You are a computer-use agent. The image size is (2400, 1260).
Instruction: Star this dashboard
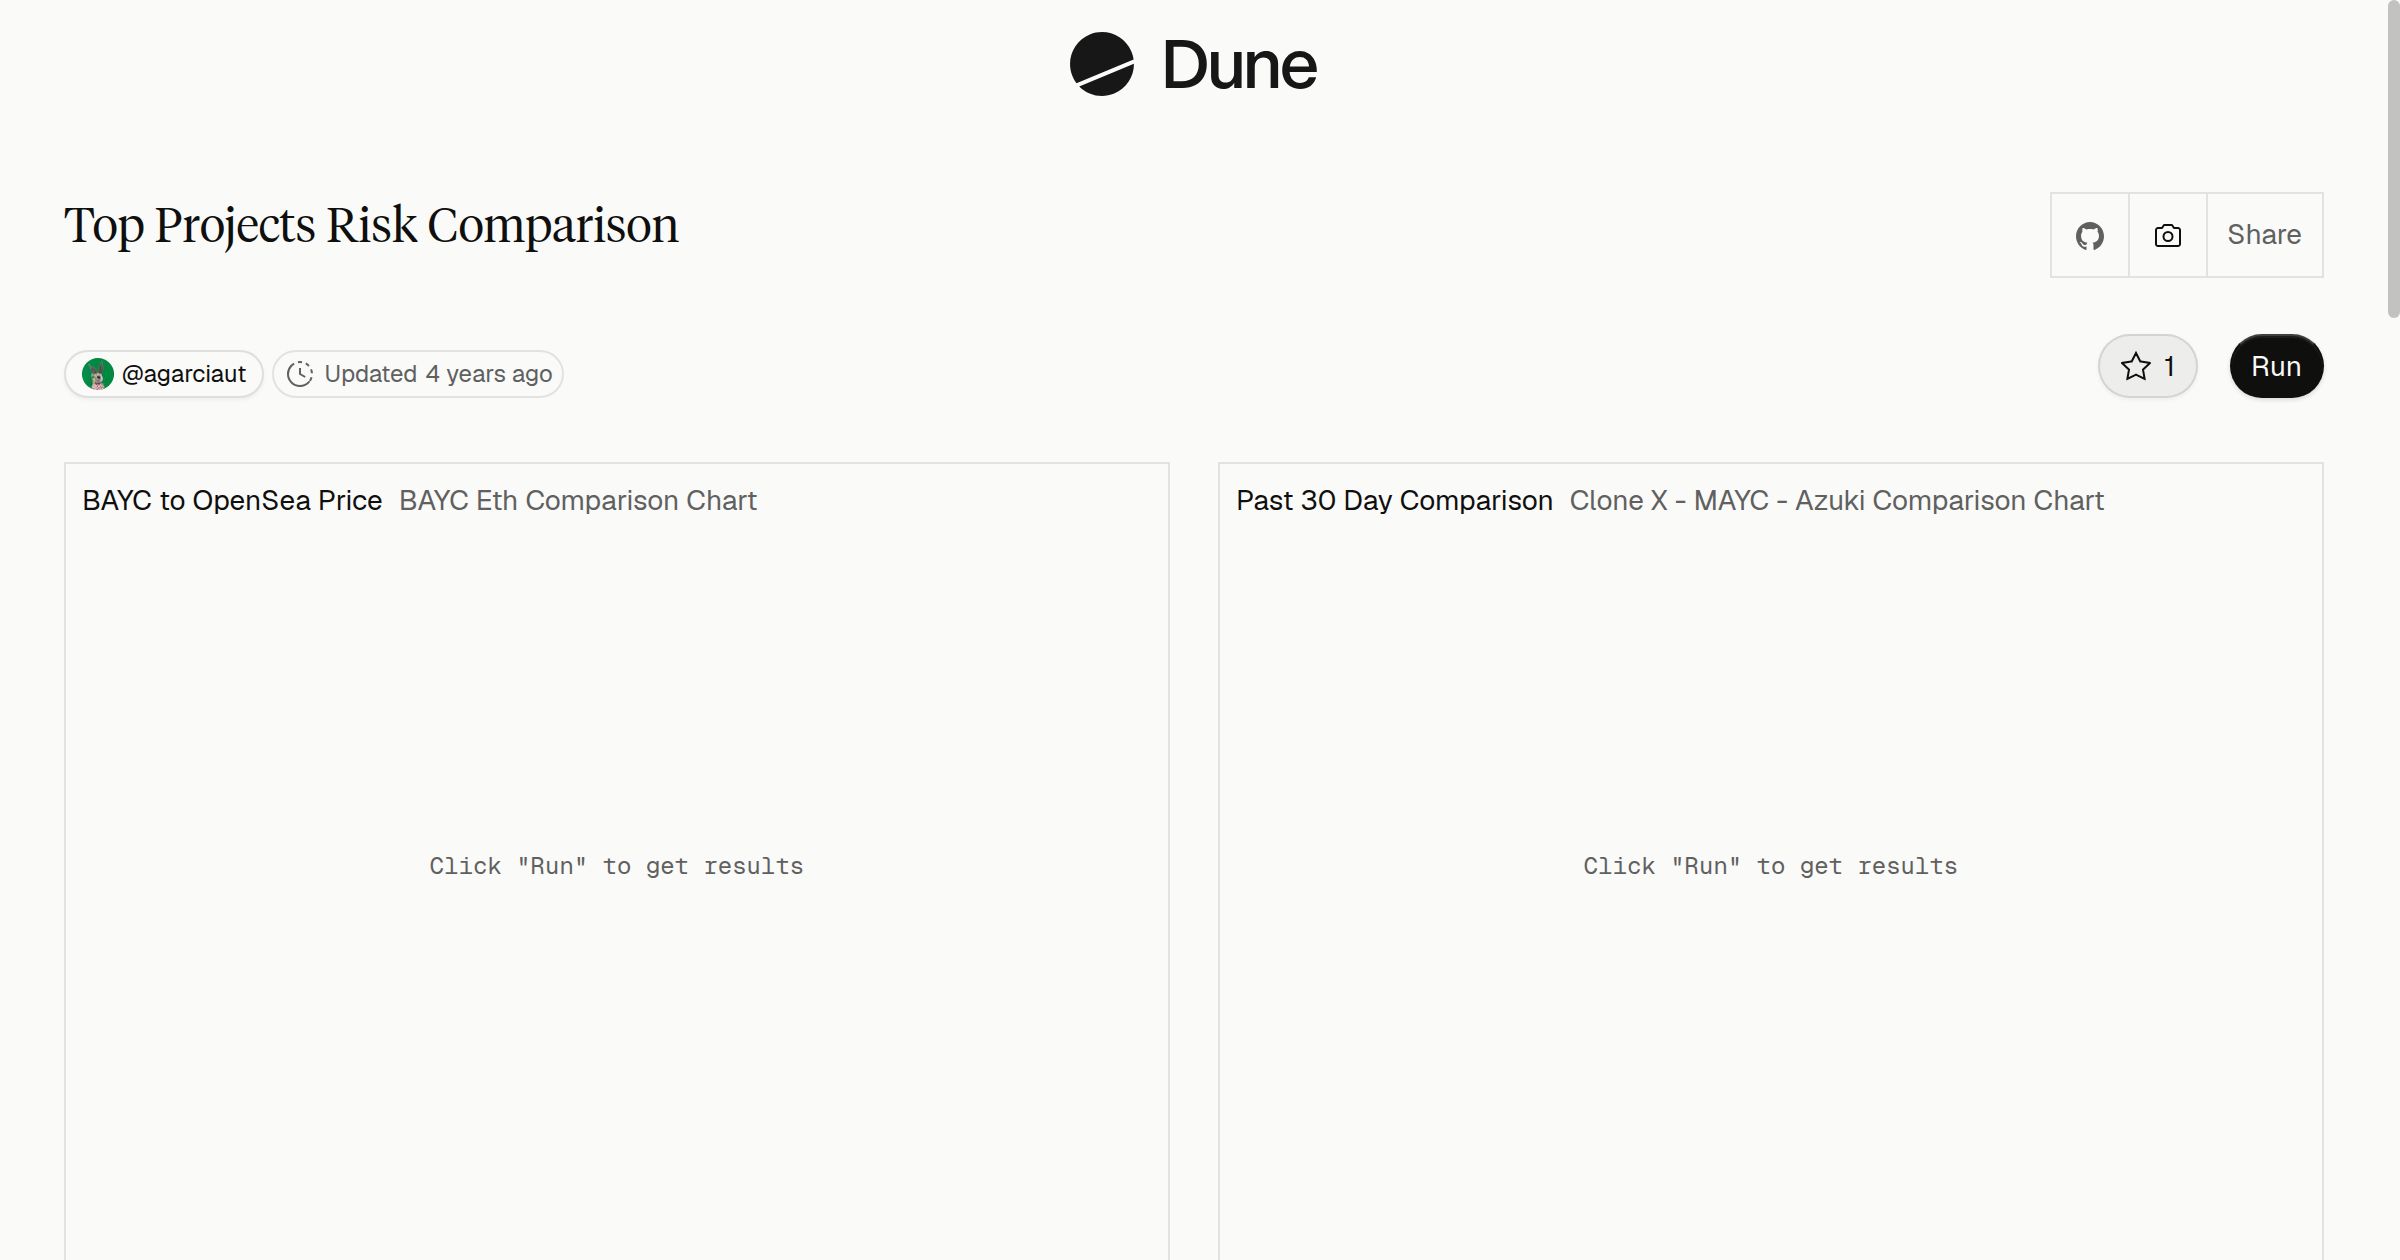tap(2147, 366)
